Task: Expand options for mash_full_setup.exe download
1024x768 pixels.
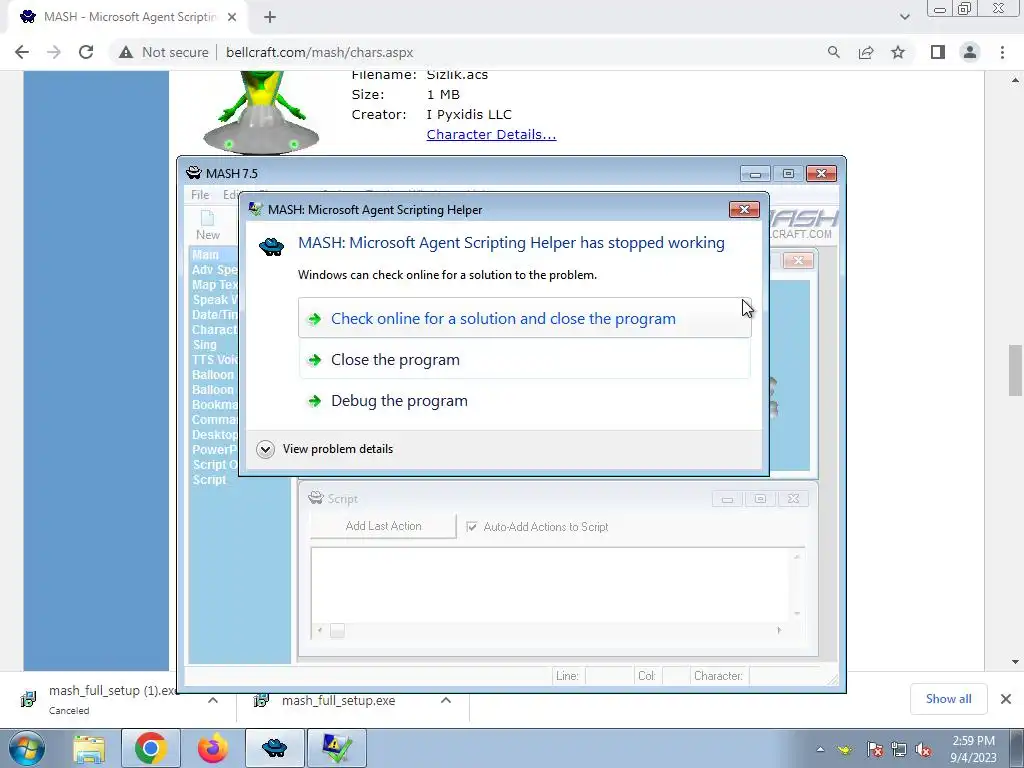Action: pyautogui.click(x=446, y=700)
